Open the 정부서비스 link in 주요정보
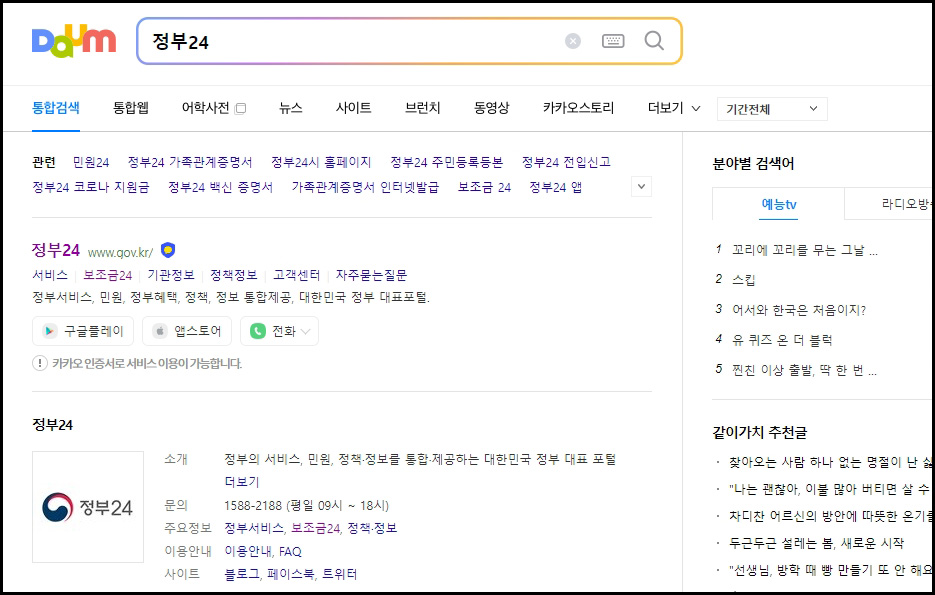The image size is (935, 595). (254, 528)
